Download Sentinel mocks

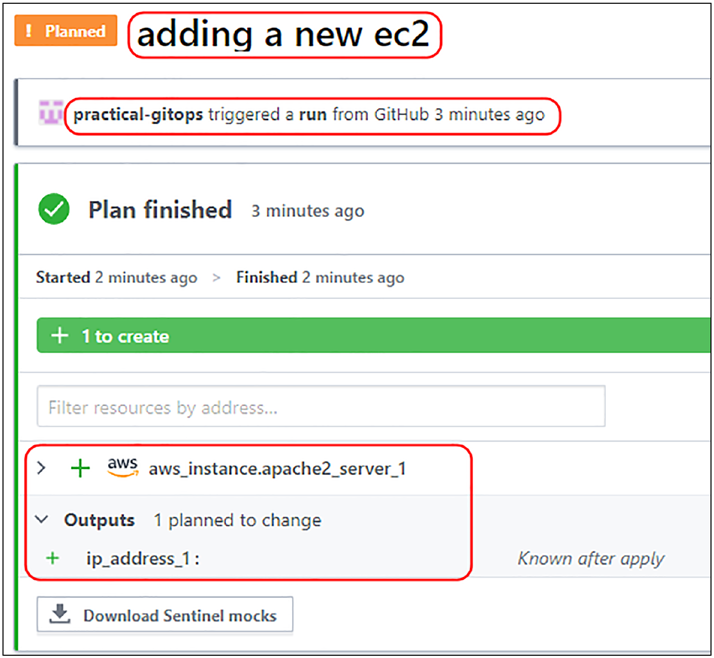(165, 615)
